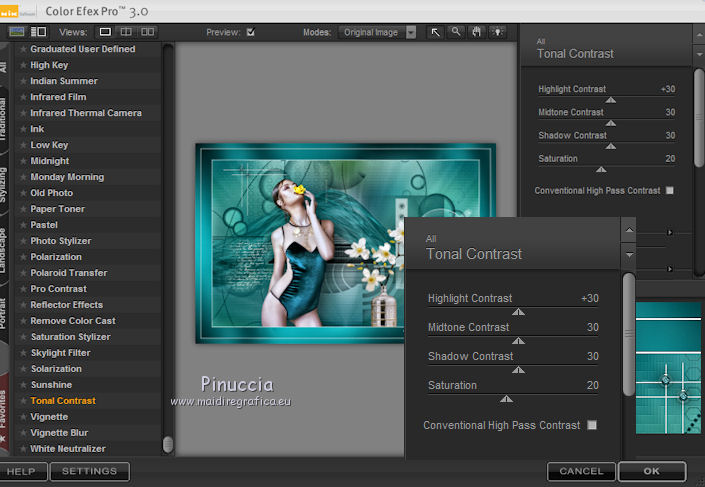Viewport: 705px width, 487px height.
Task: Open the Landscape filters side tab
Action: coord(4,250)
